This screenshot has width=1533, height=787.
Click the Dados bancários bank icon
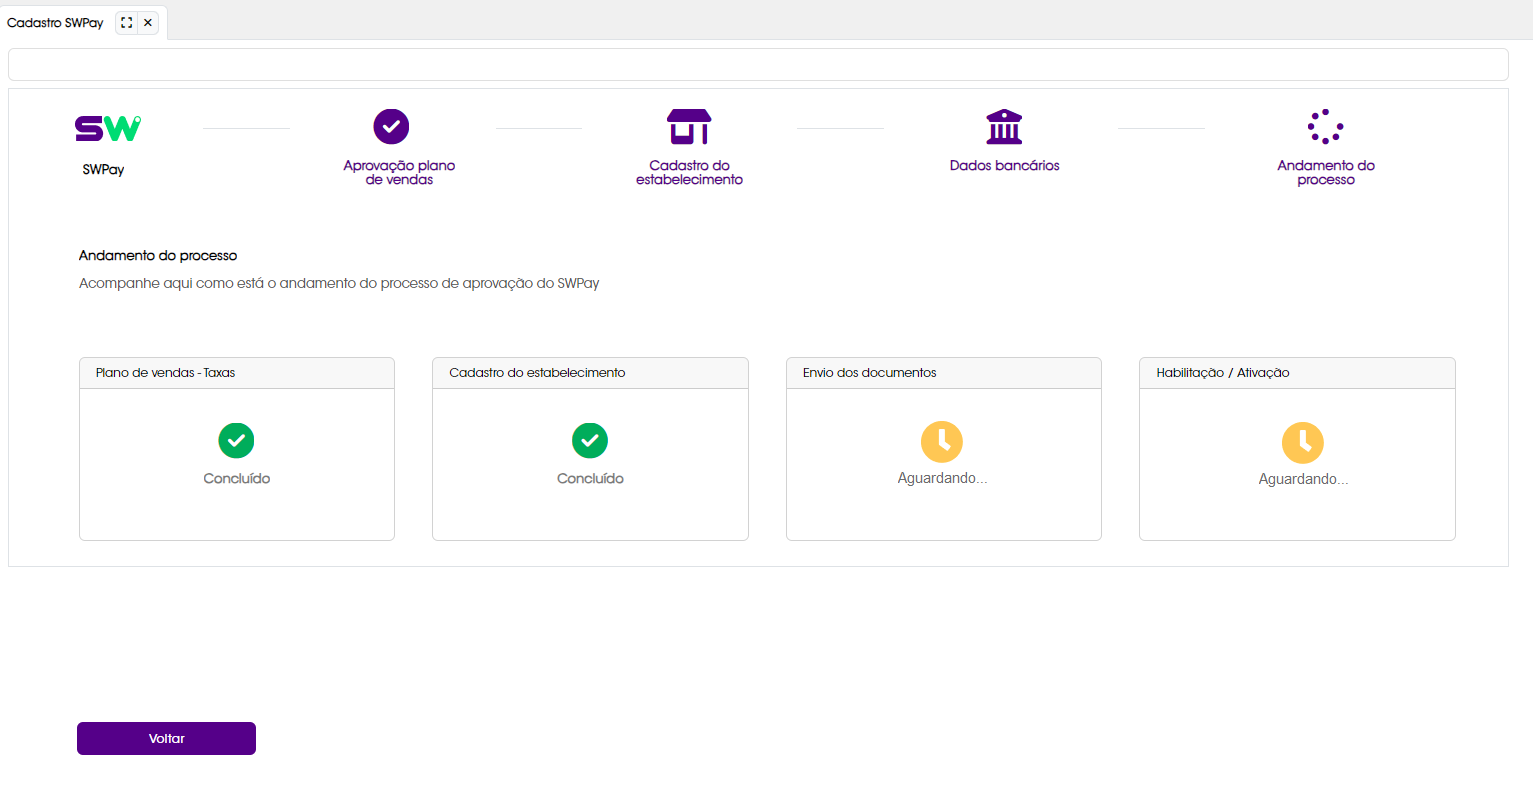1004,127
